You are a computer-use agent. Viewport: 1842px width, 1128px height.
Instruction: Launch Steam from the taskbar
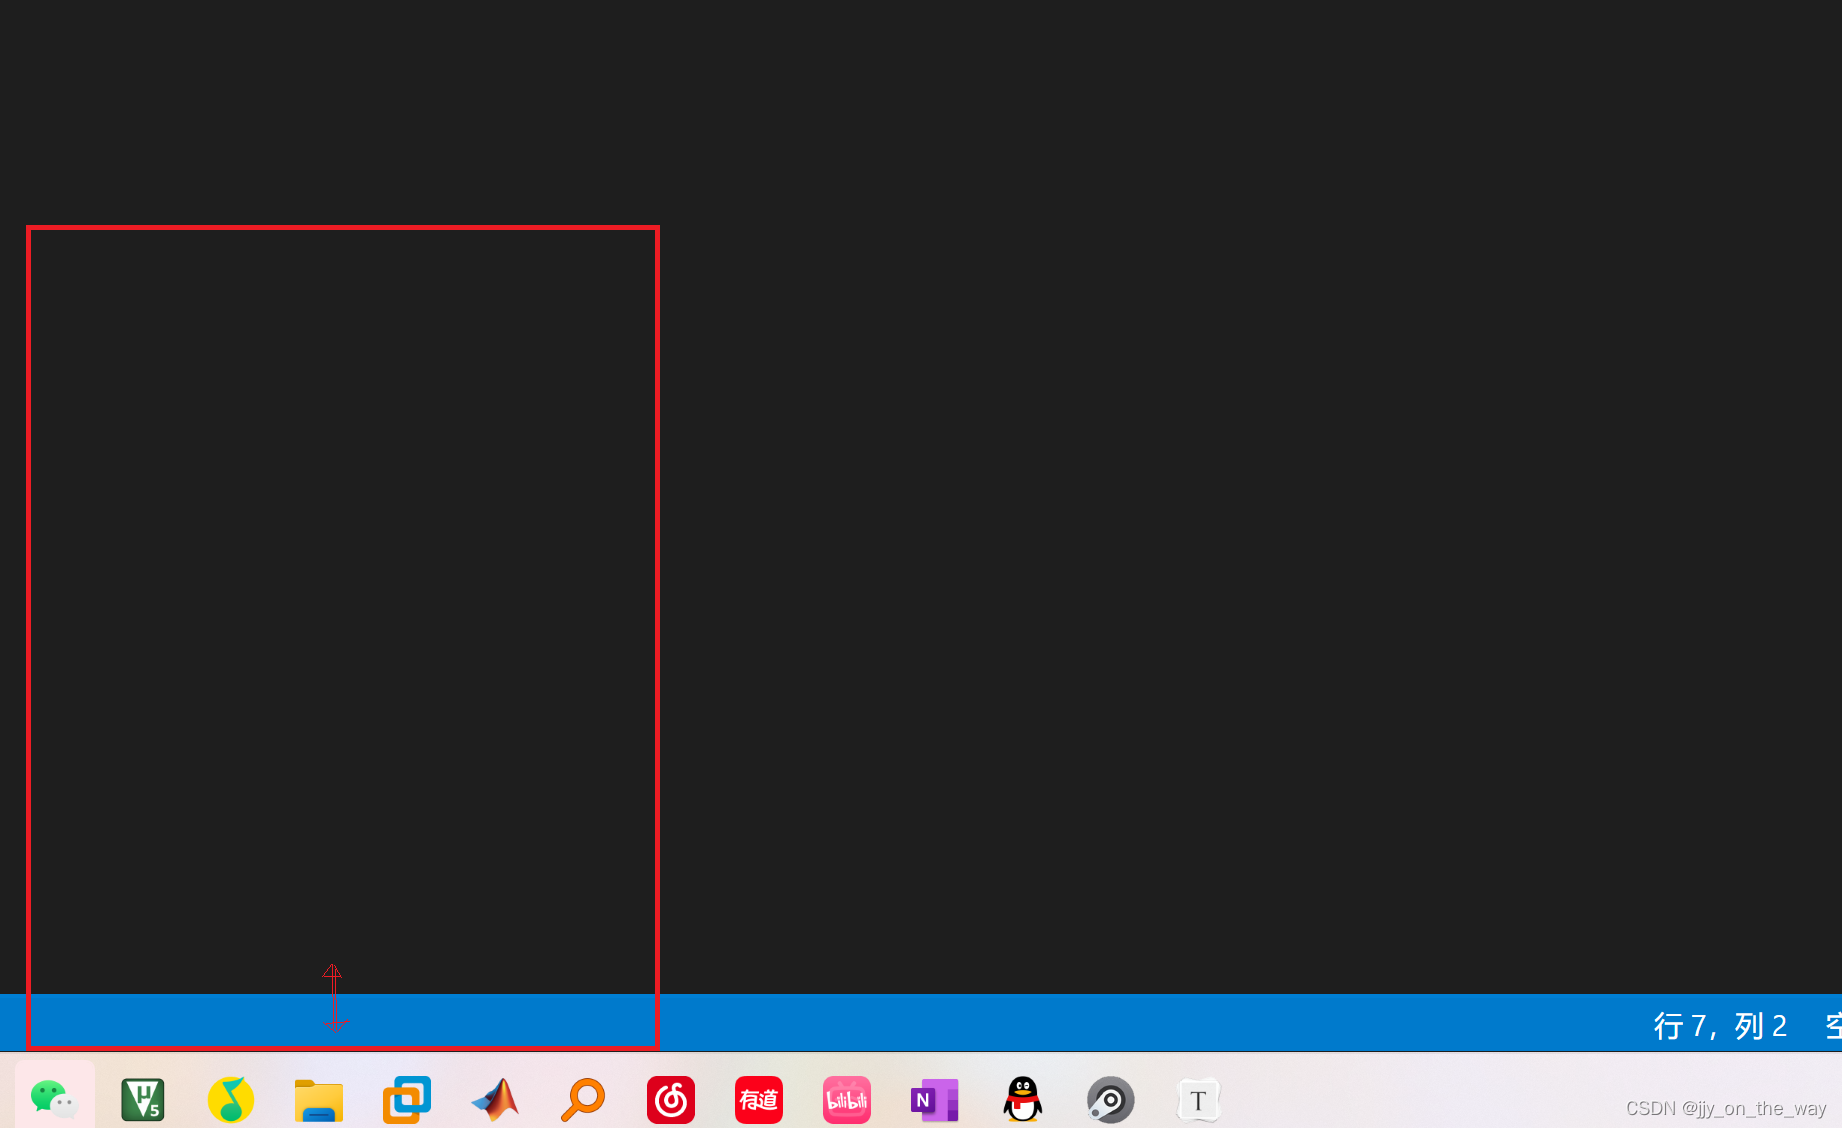pyautogui.click(x=1111, y=1100)
